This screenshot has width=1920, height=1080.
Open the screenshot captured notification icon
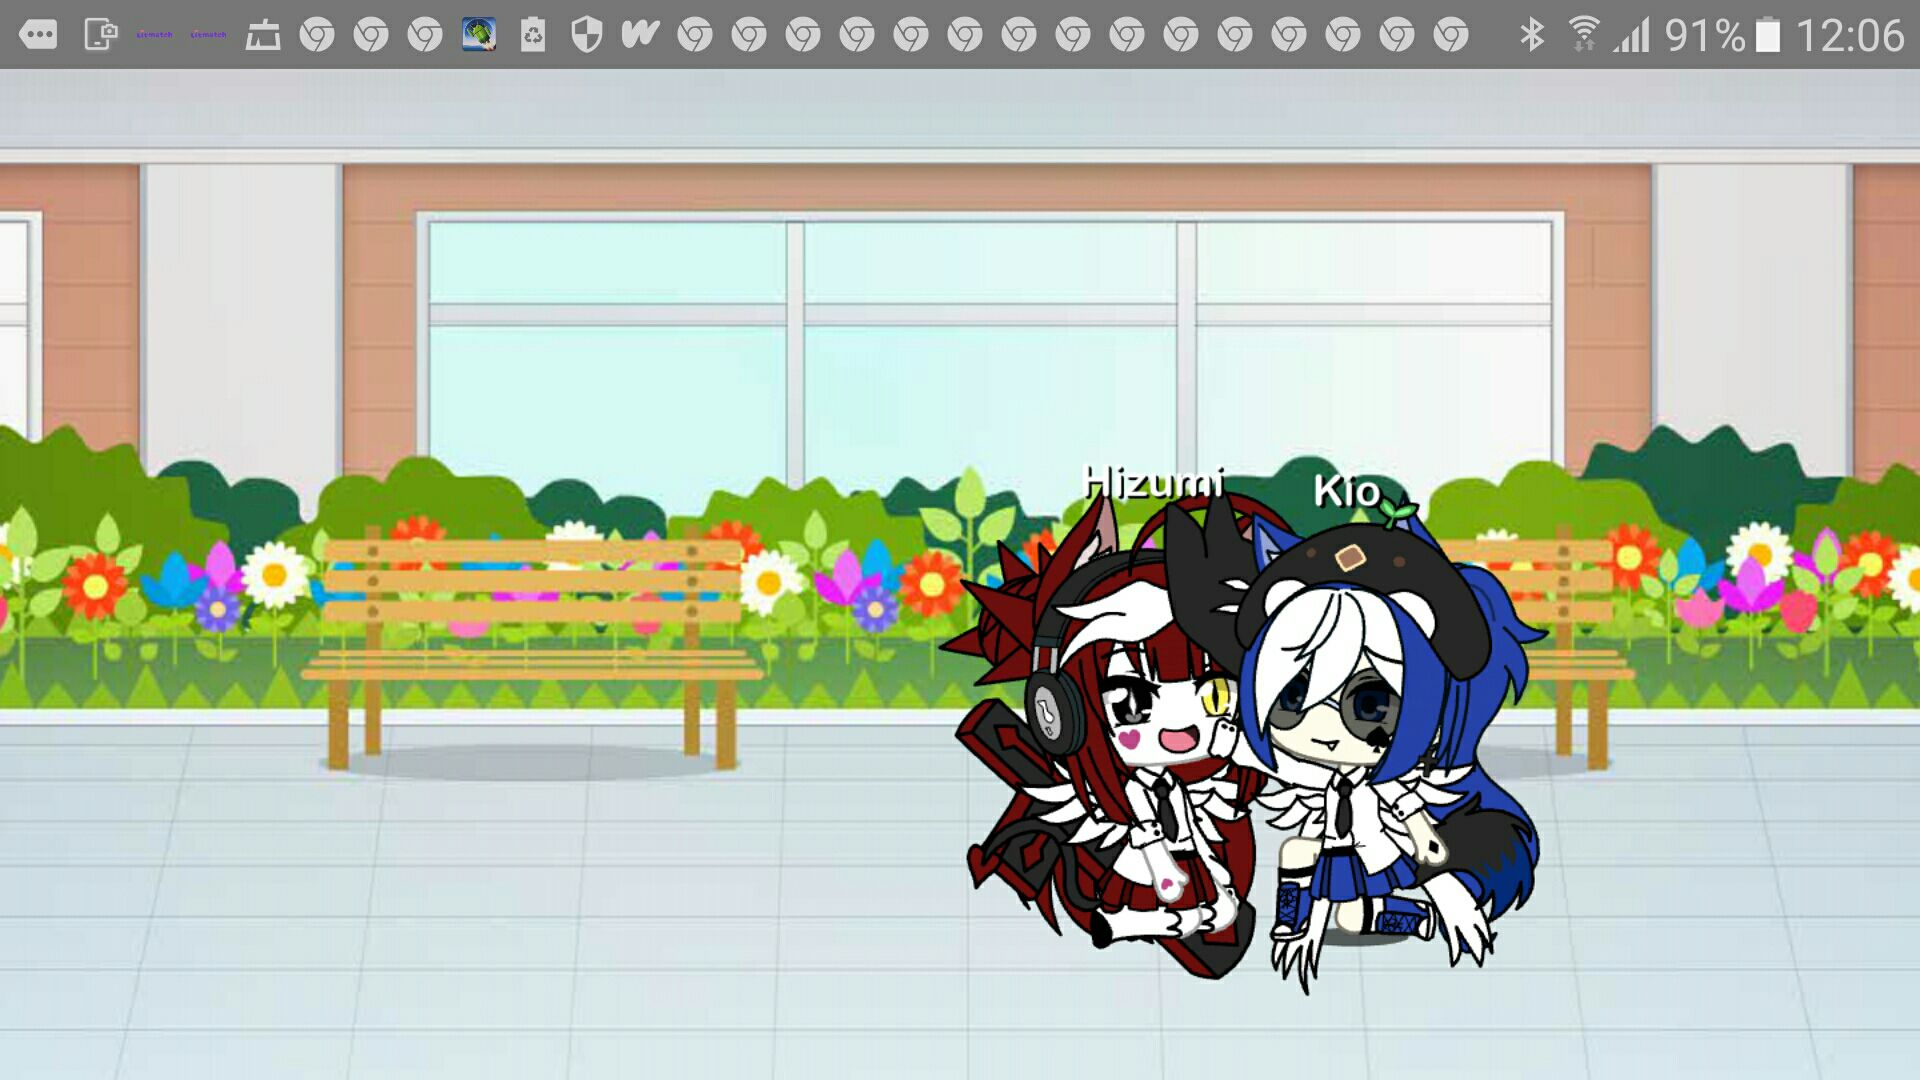pos(100,35)
